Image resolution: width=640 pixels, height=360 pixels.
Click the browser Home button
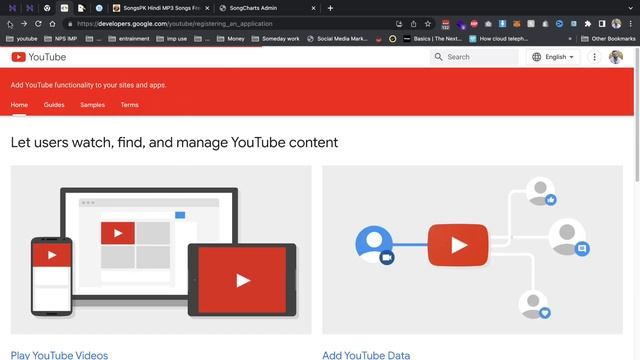click(52, 24)
